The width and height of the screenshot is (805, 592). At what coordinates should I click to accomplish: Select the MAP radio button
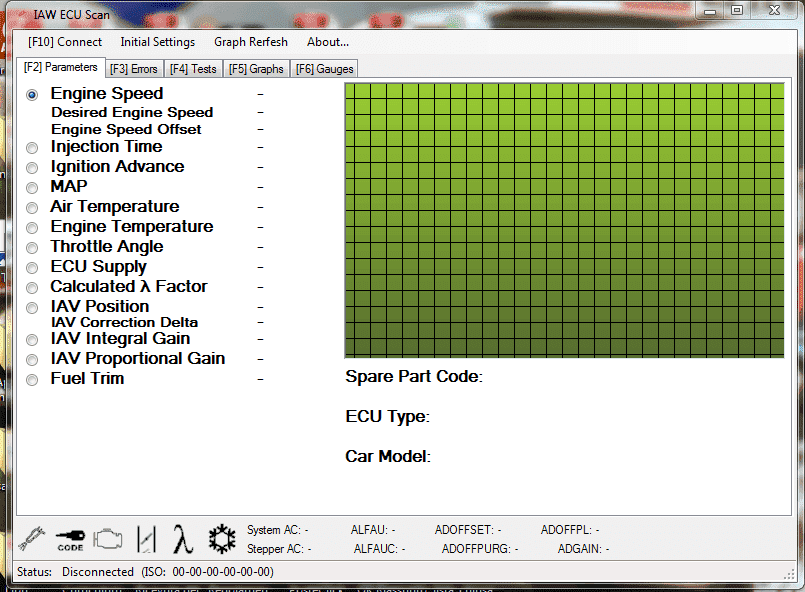tap(32, 188)
